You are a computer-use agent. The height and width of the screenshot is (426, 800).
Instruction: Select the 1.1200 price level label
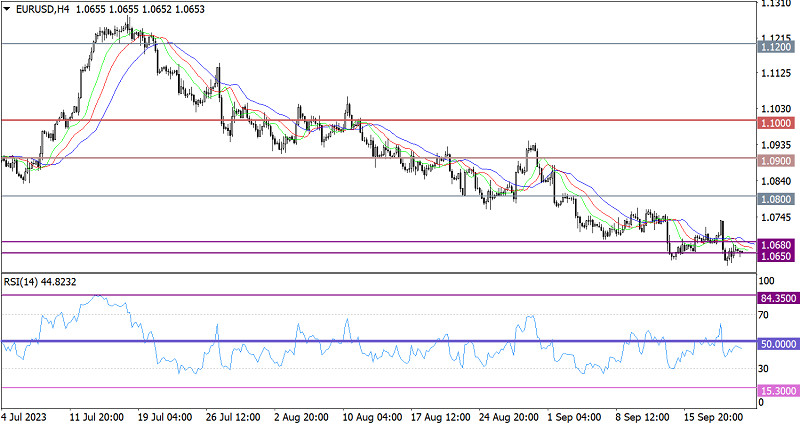pyautogui.click(x=776, y=47)
